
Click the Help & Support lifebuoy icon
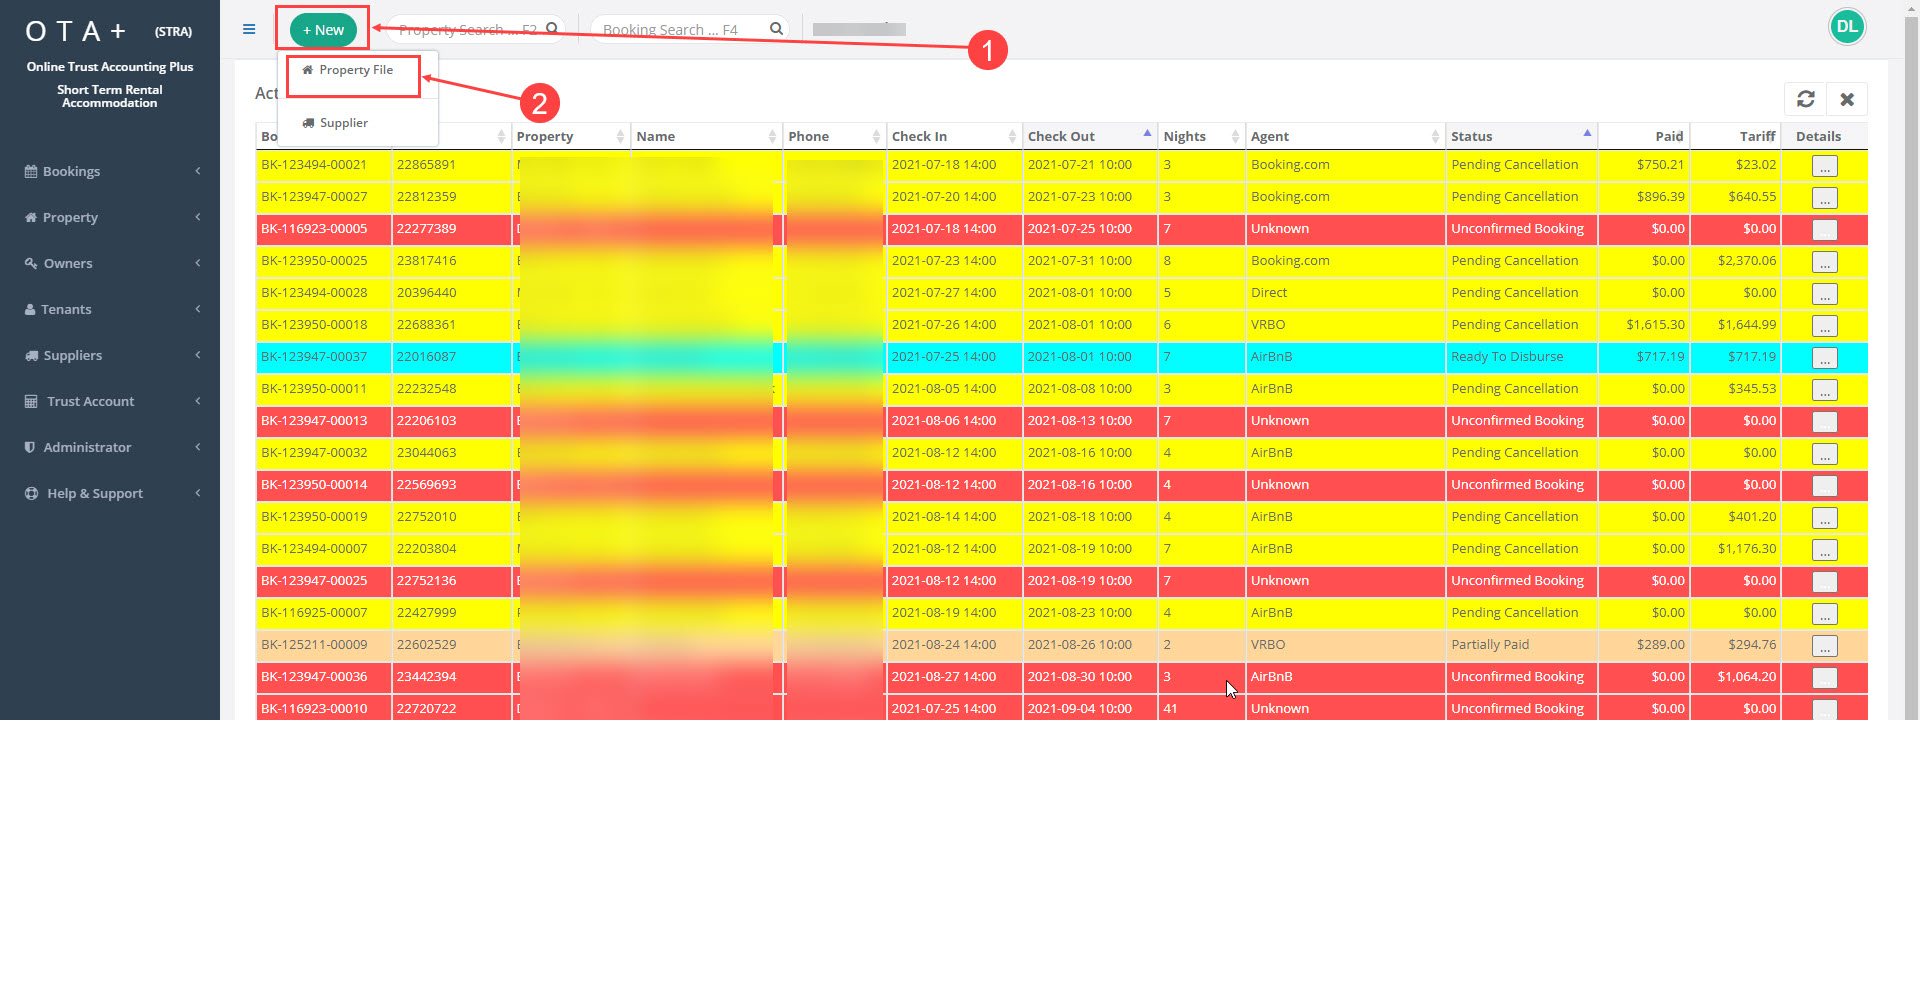pyautogui.click(x=31, y=493)
